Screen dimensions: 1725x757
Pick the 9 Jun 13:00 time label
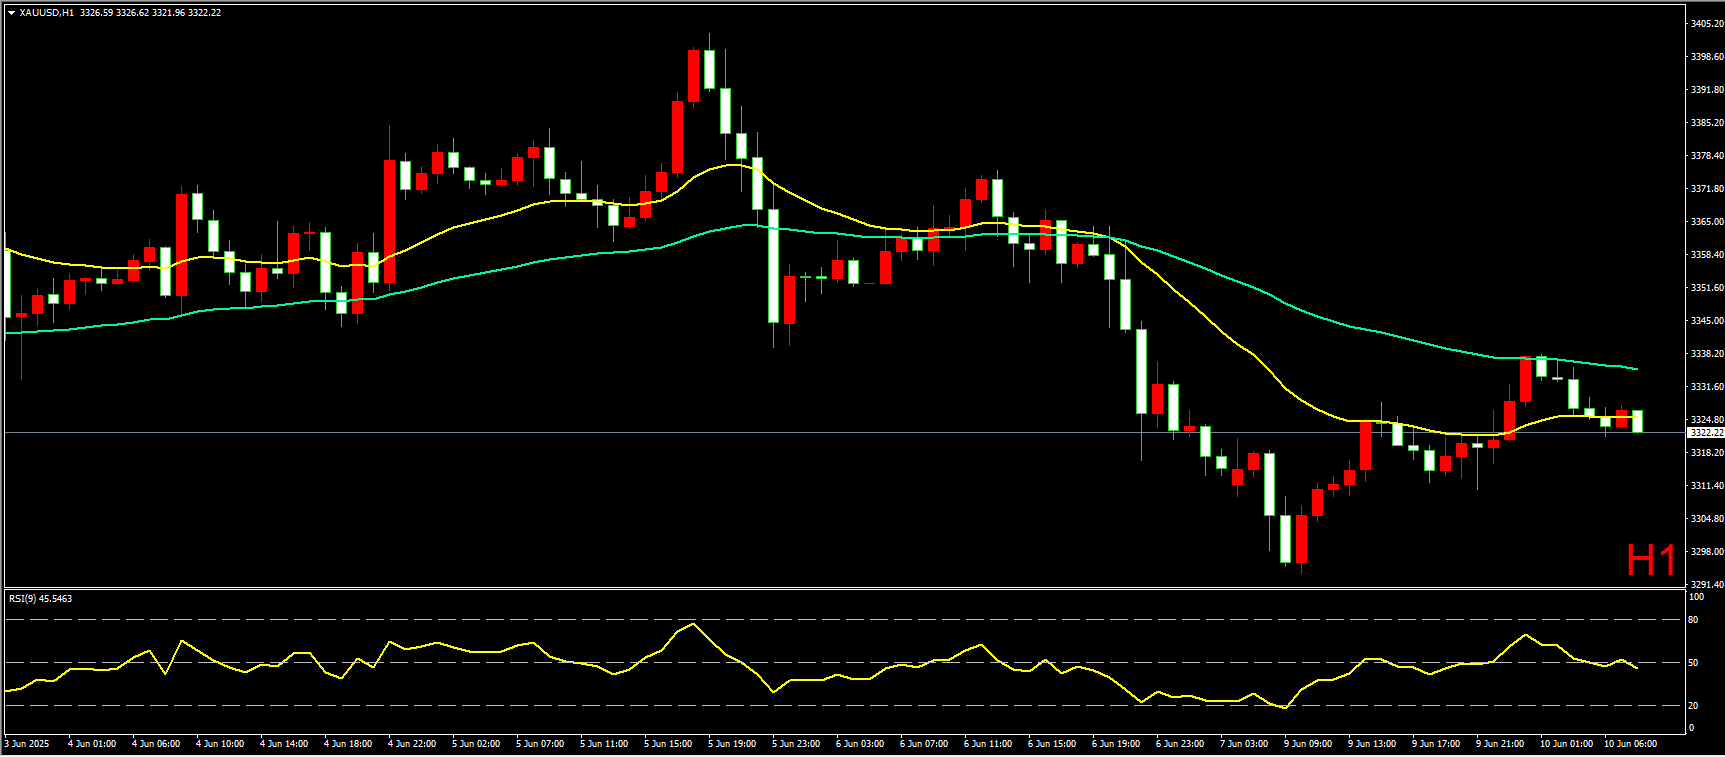[x=1372, y=744]
